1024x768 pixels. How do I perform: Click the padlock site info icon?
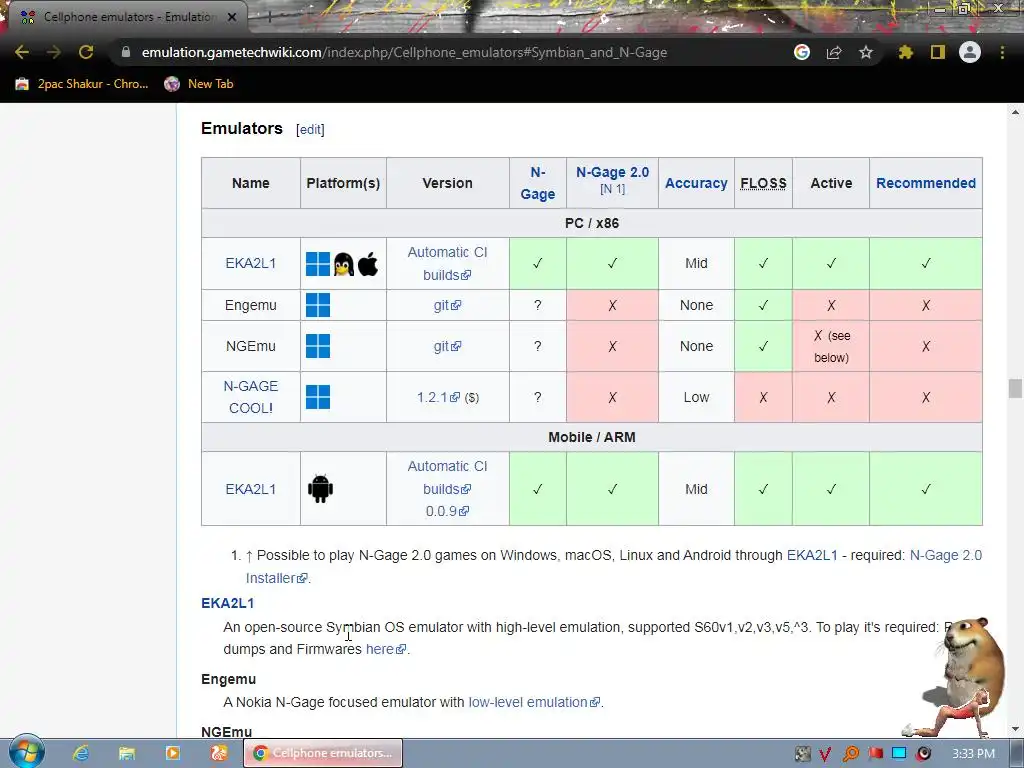pyautogui.click(x=126, y=52)
